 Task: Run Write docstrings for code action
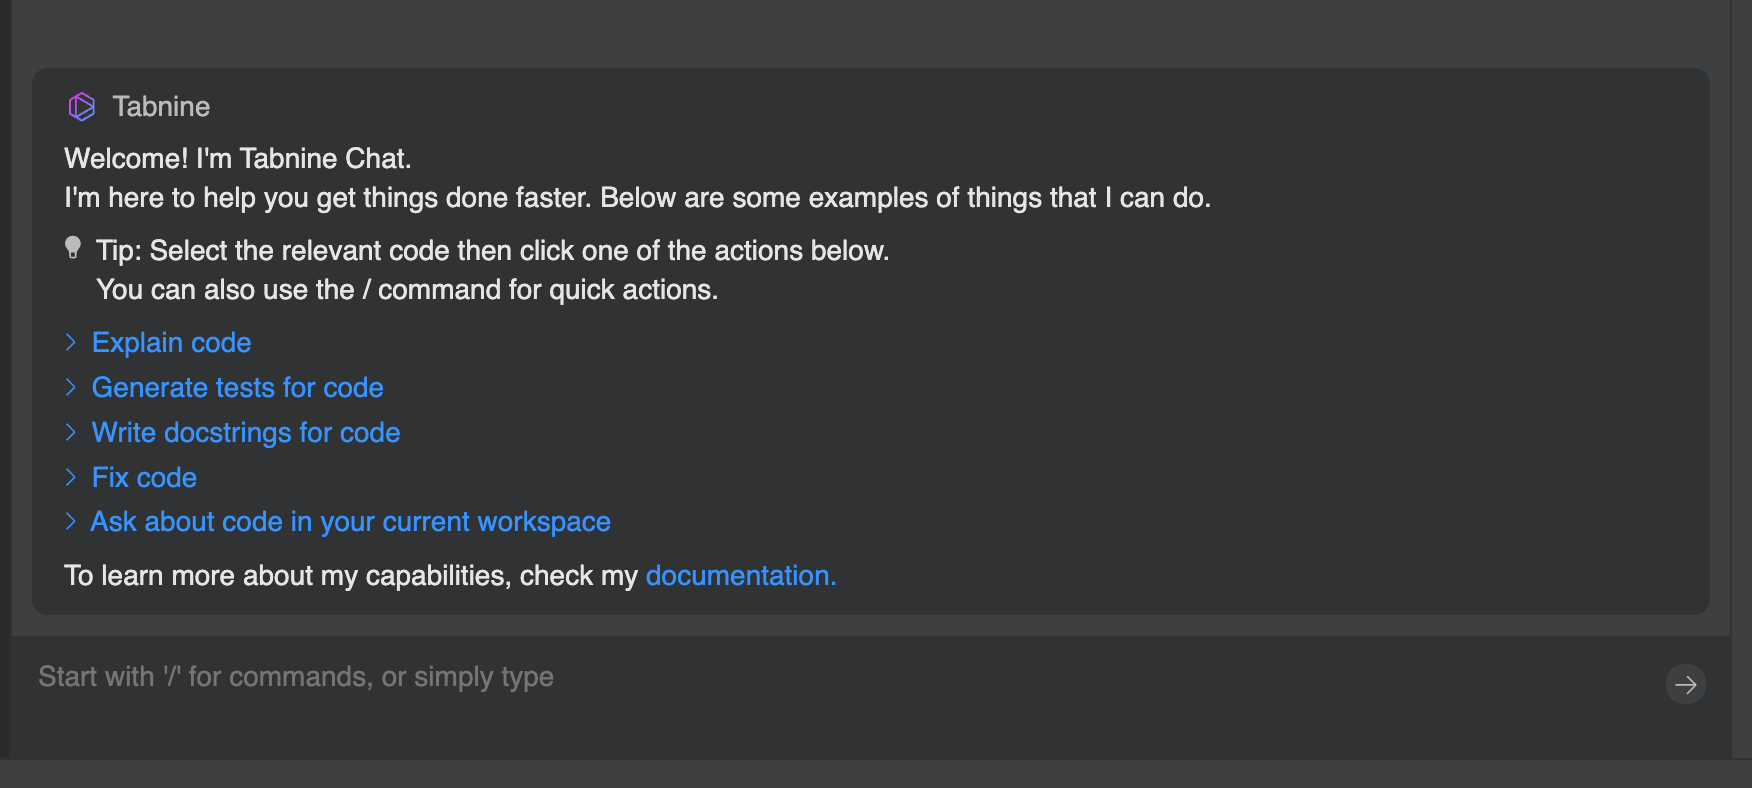[x=245, y=432]
